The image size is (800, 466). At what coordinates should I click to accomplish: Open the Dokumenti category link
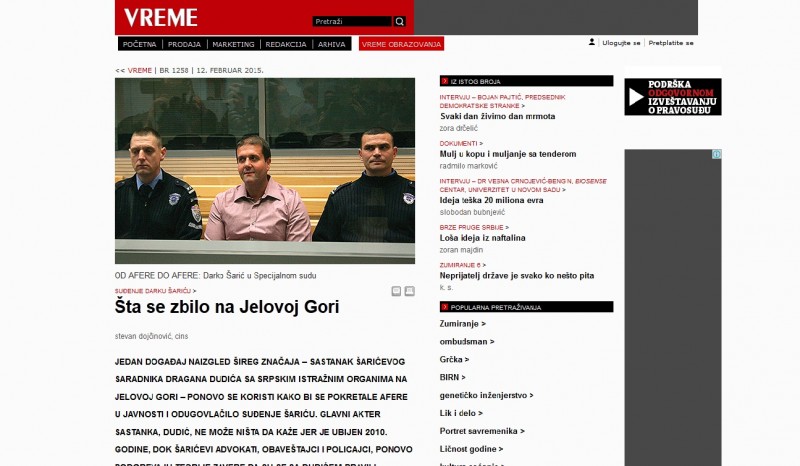459,143
